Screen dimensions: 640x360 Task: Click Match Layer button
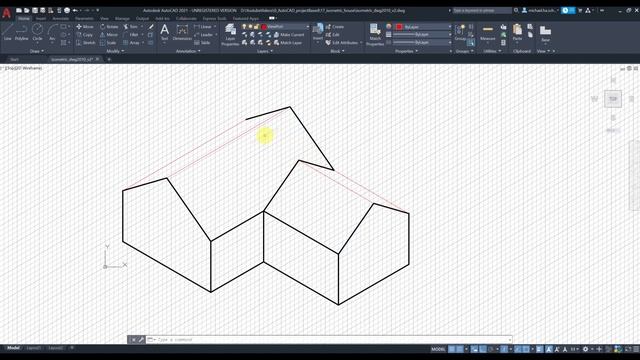tap(288, 42)
